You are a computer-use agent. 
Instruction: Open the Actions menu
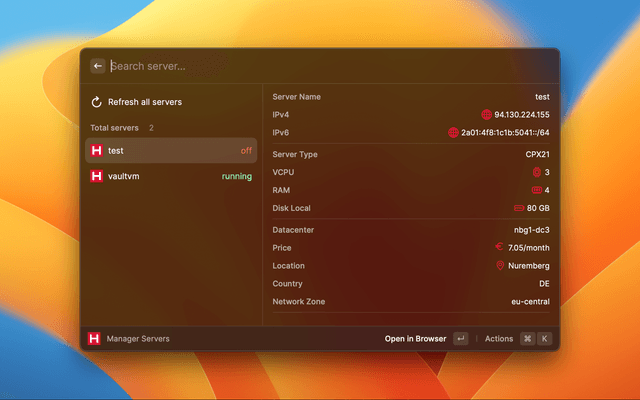point(498,339)
